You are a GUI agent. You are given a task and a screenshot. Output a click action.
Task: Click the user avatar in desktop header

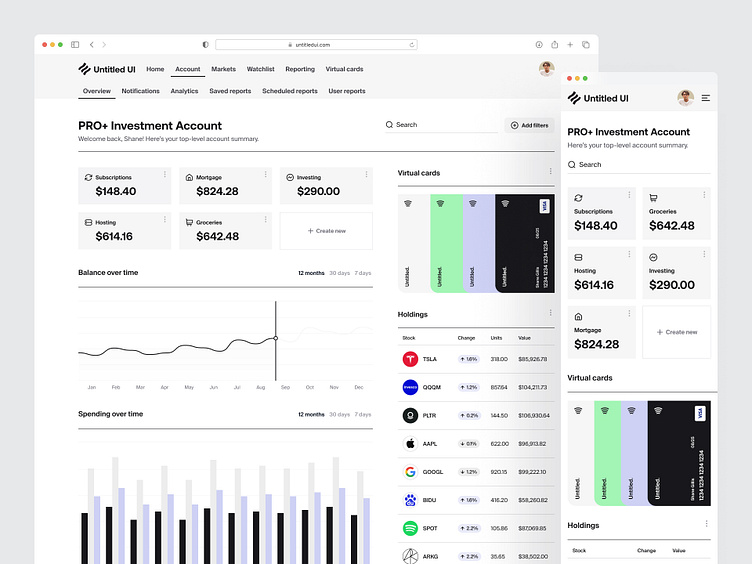point(546,69)
